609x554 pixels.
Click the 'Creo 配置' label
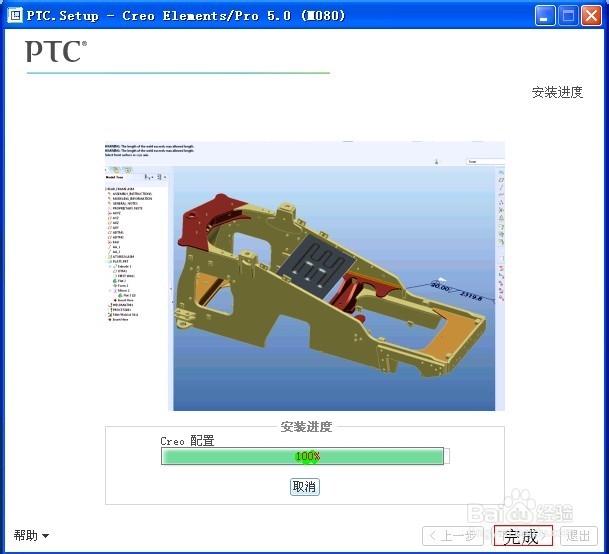(187, 441)
